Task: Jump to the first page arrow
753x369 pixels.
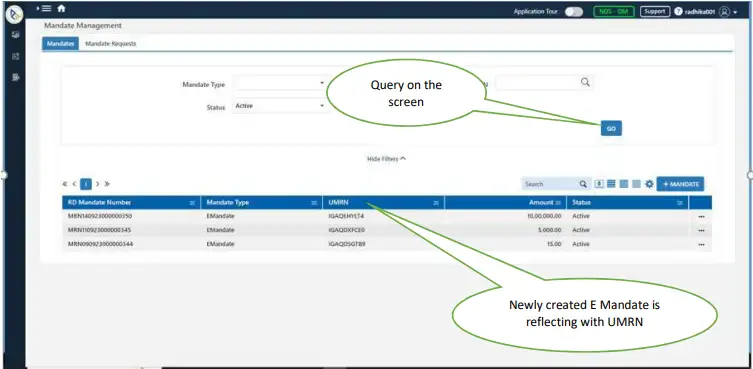Action: (65, 184)
